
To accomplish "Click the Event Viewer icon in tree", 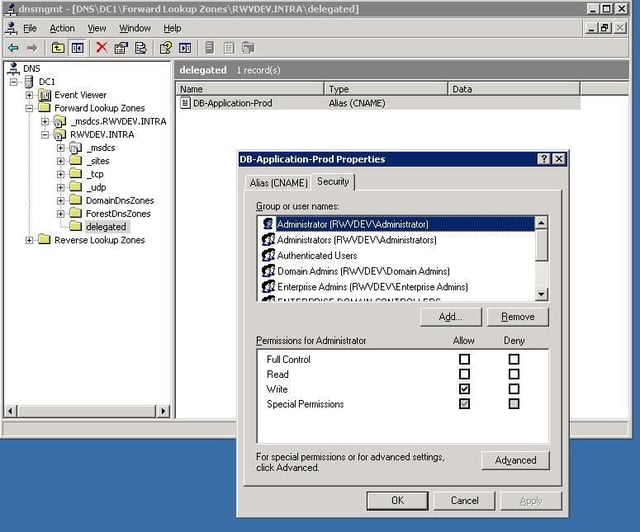I will pos(44,95).
